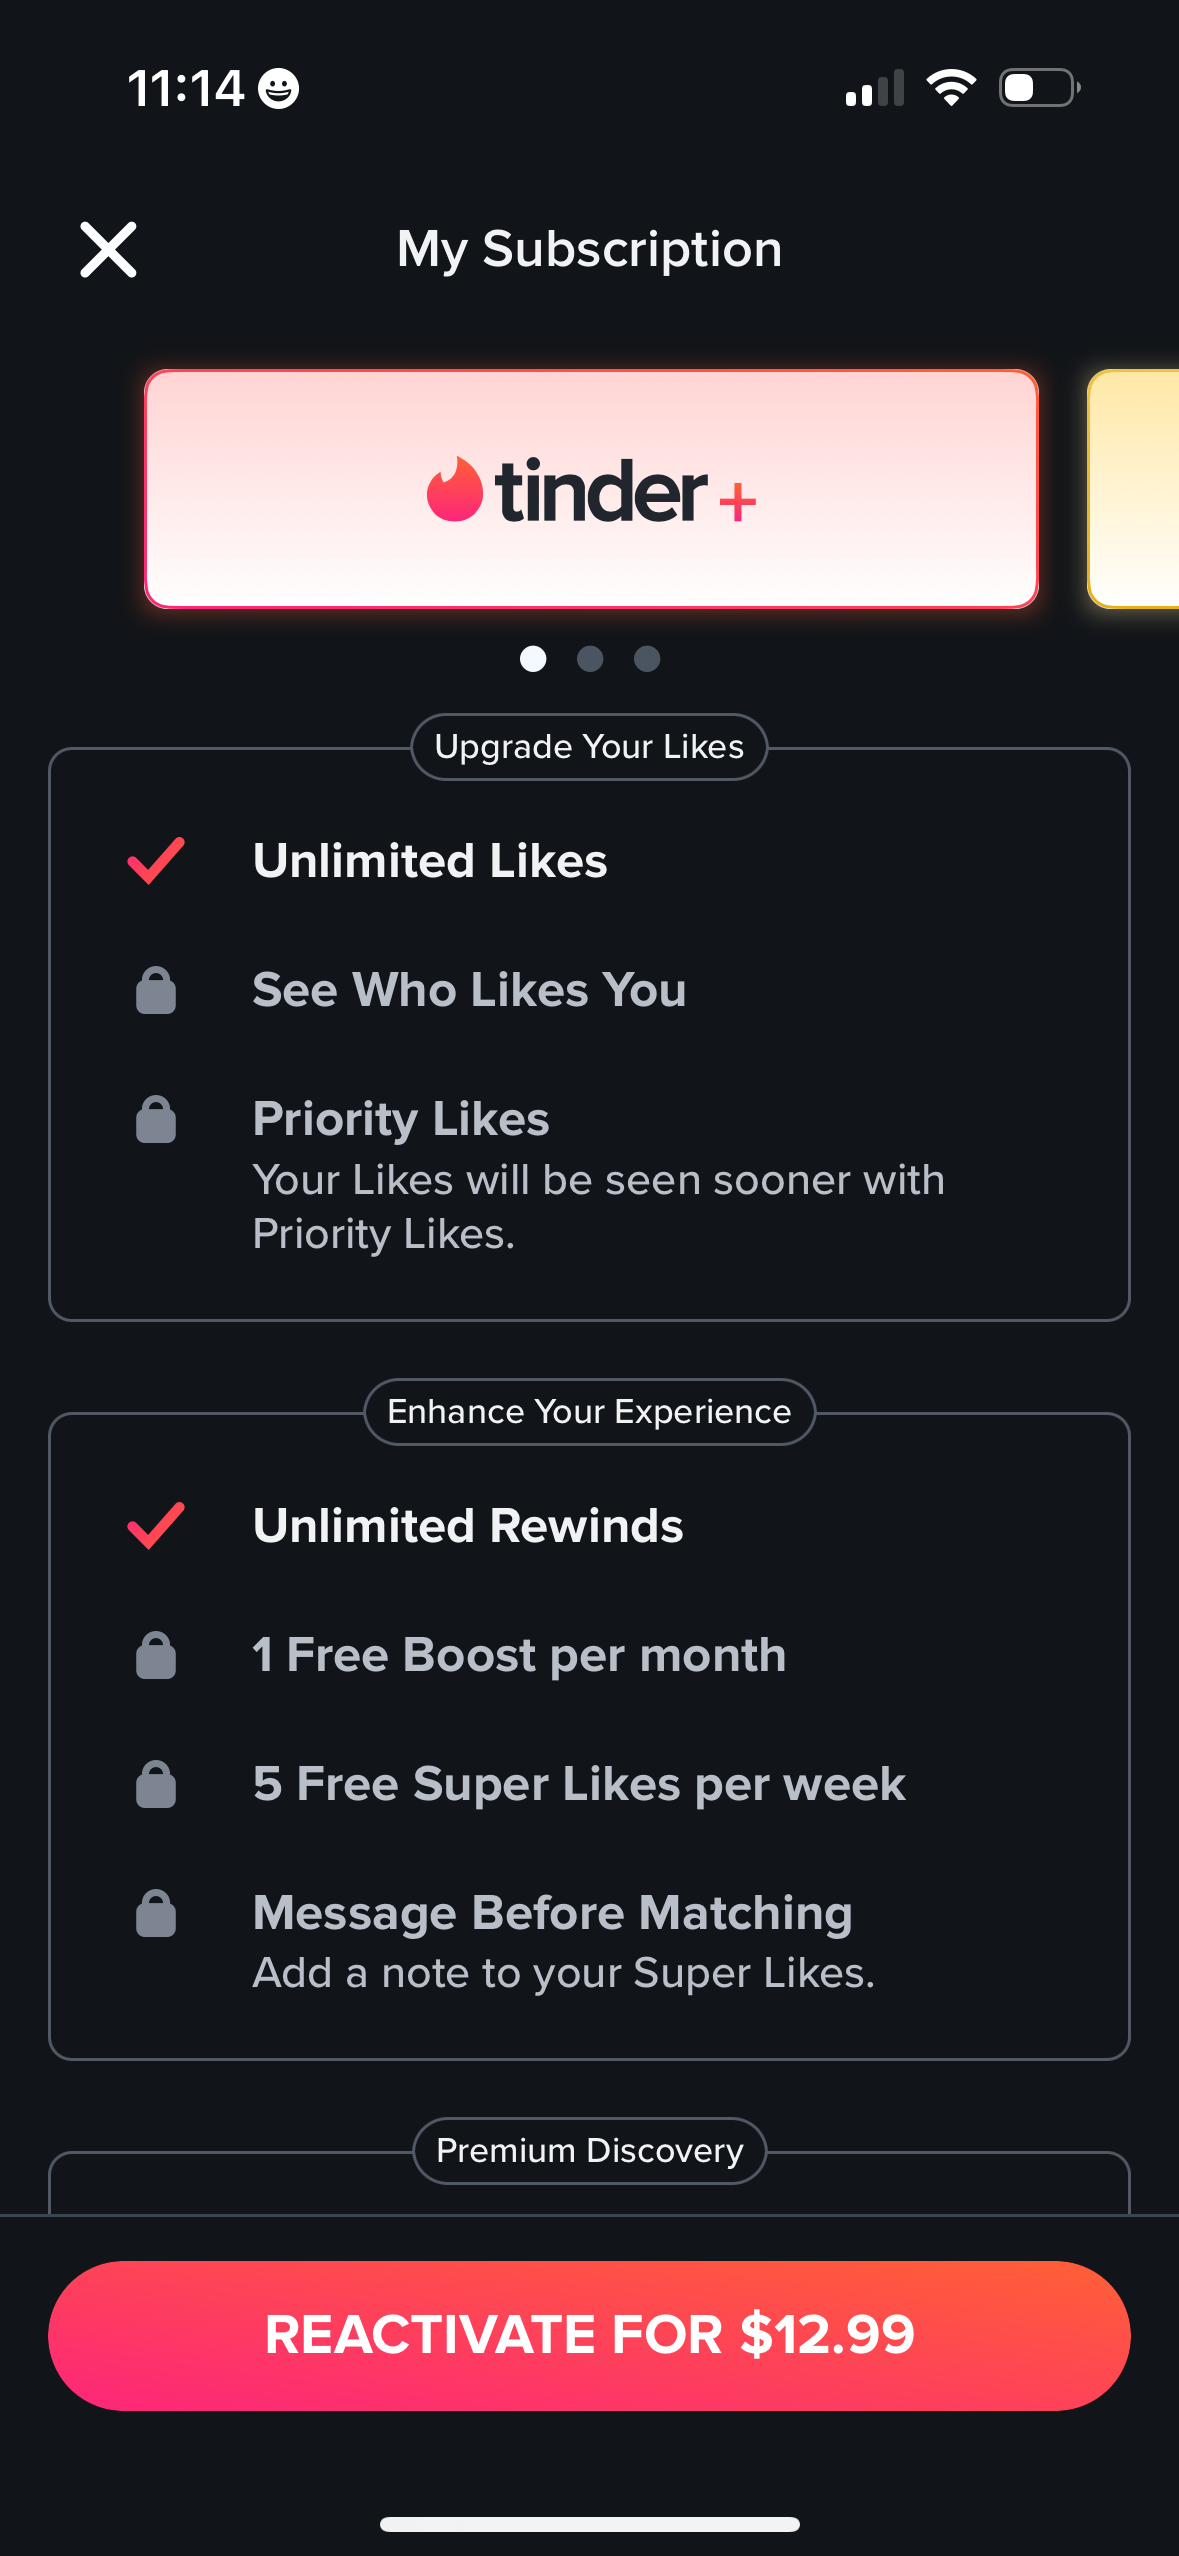This screenshot has width=1179, height=2556.
Task: Tap the lock next to Message Before Matching
Action: (156, 1913)
